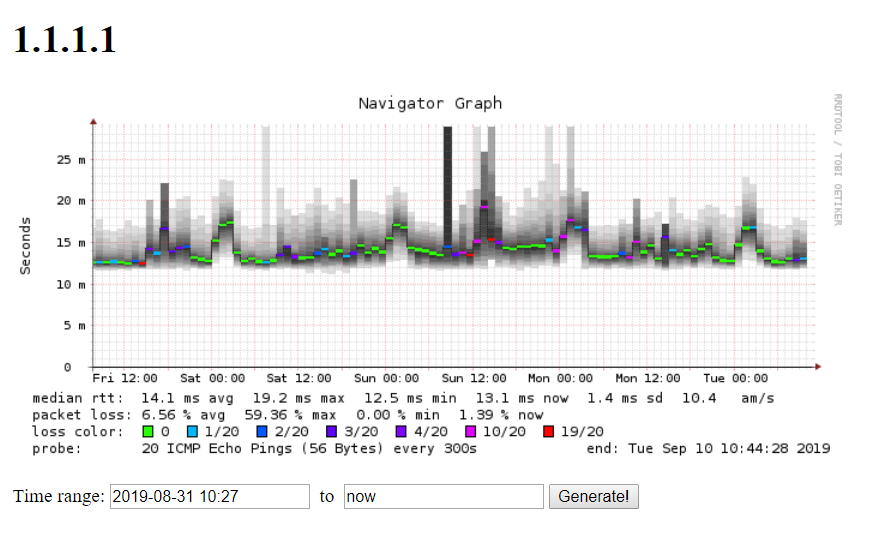Click the light blue 1/20 loss swatch

pos(192,432)
